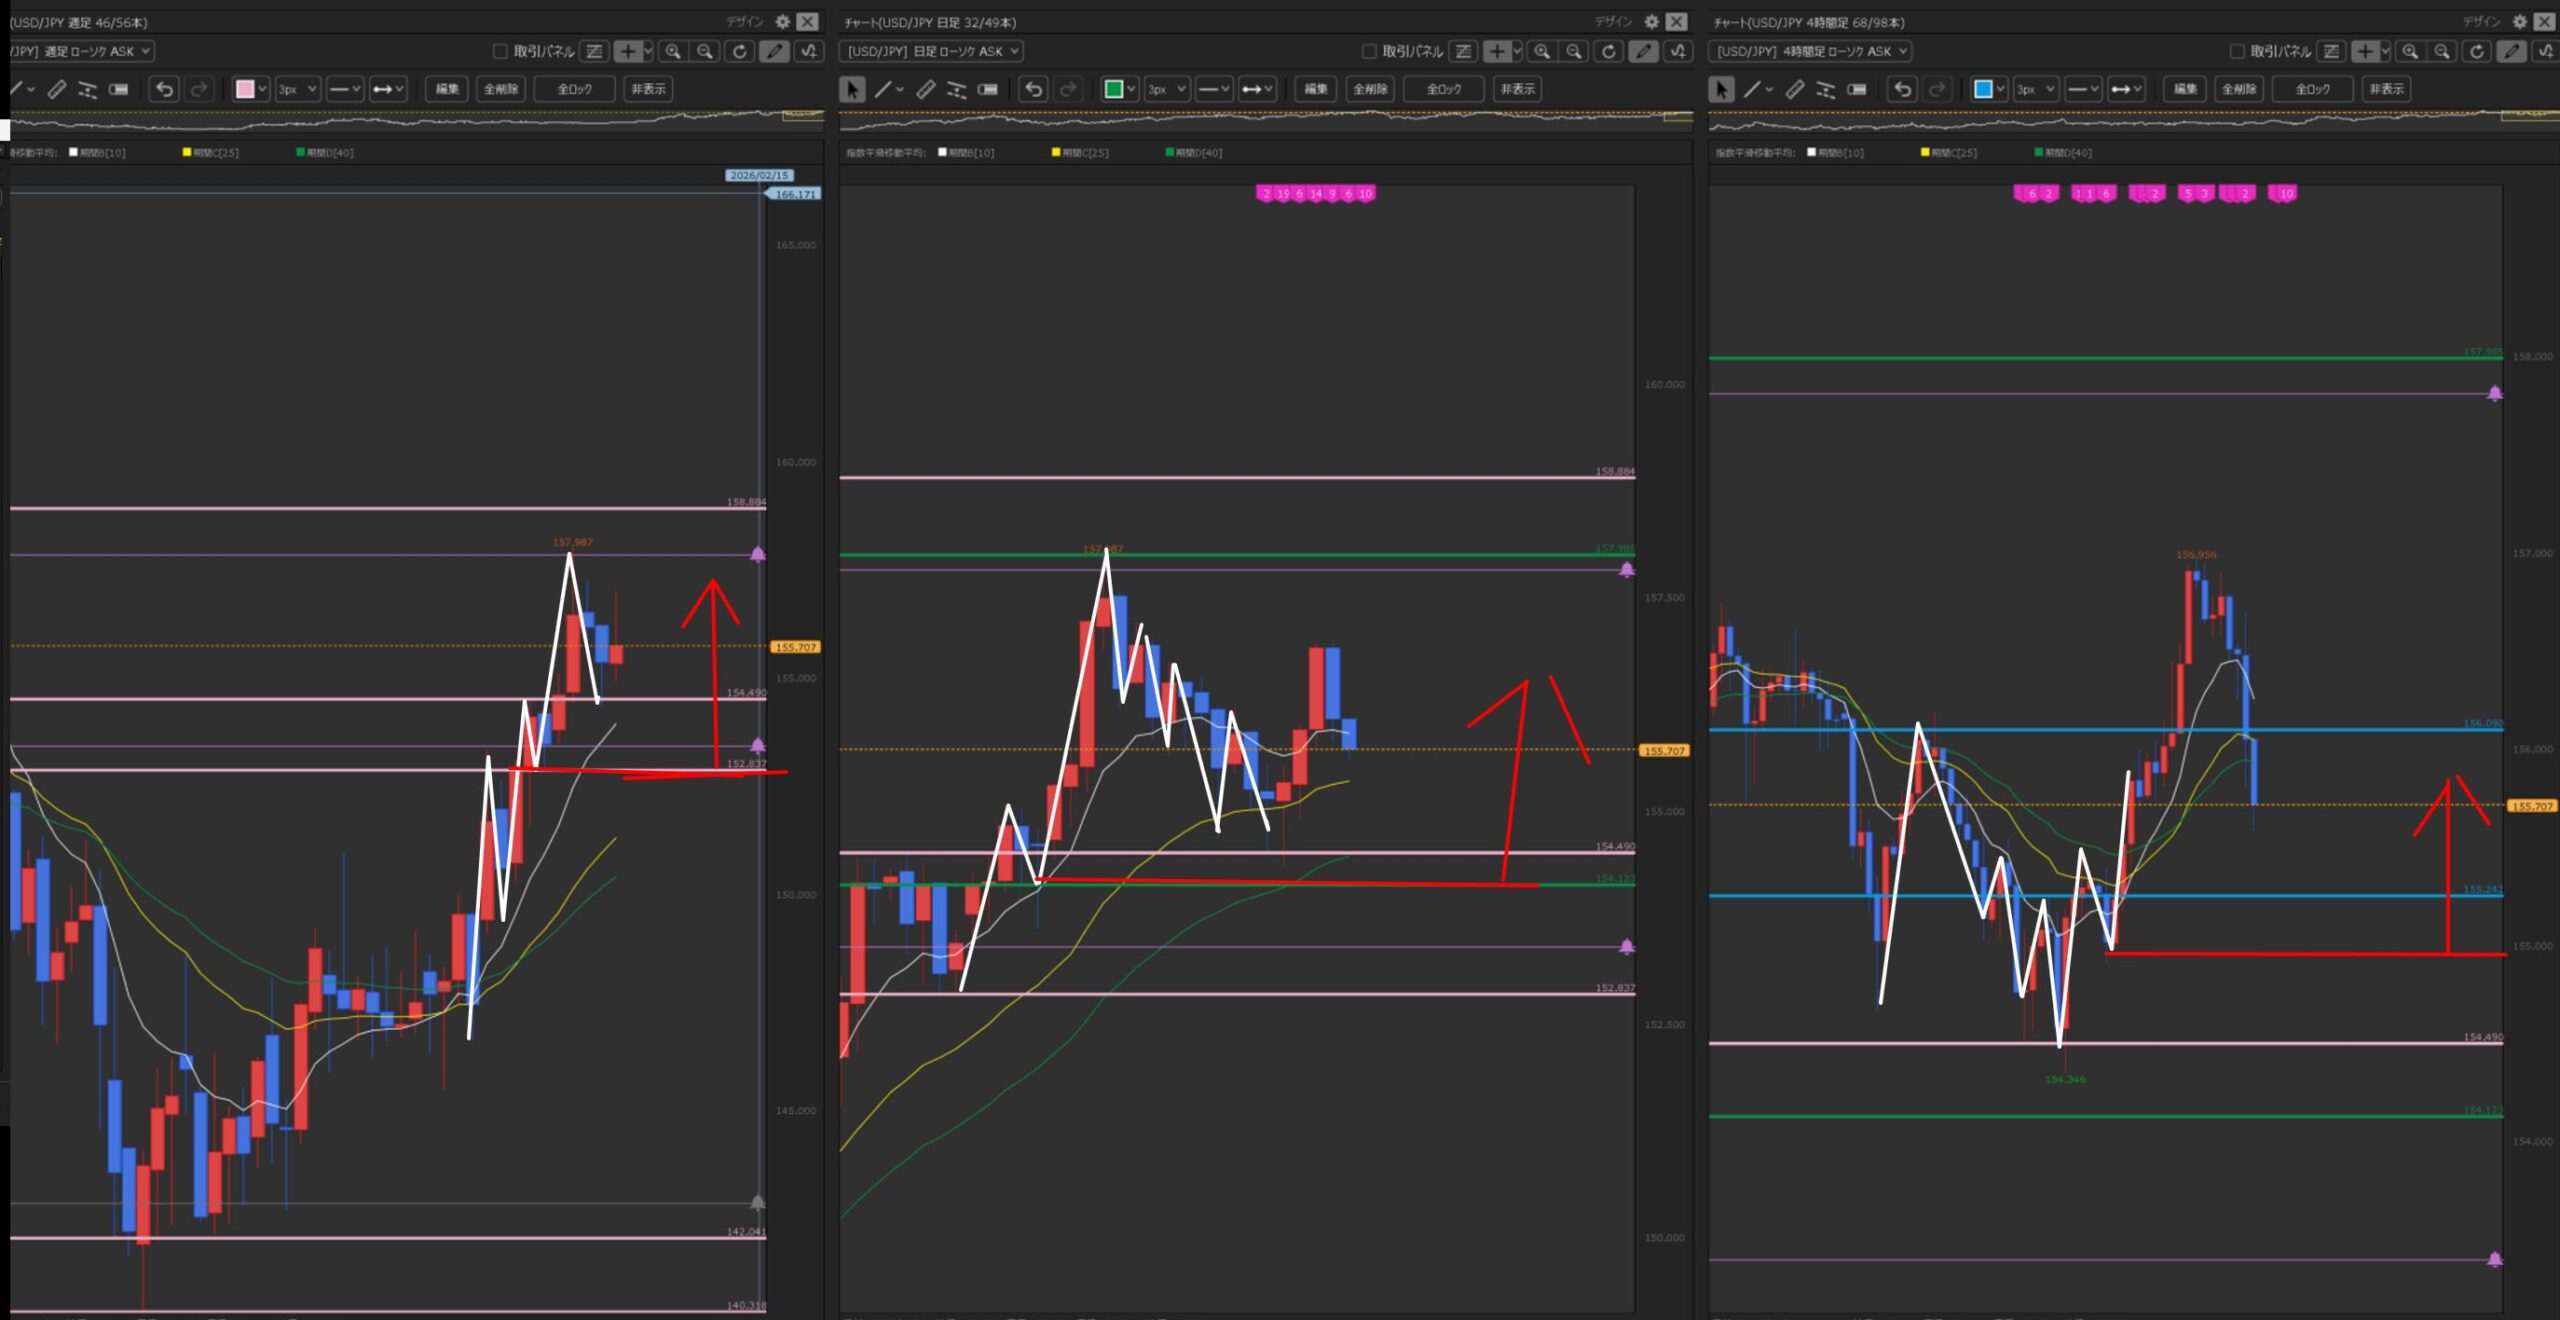Click undo arrow in weekly chart toolbar

pyautogui.click(x=165, y=89)
